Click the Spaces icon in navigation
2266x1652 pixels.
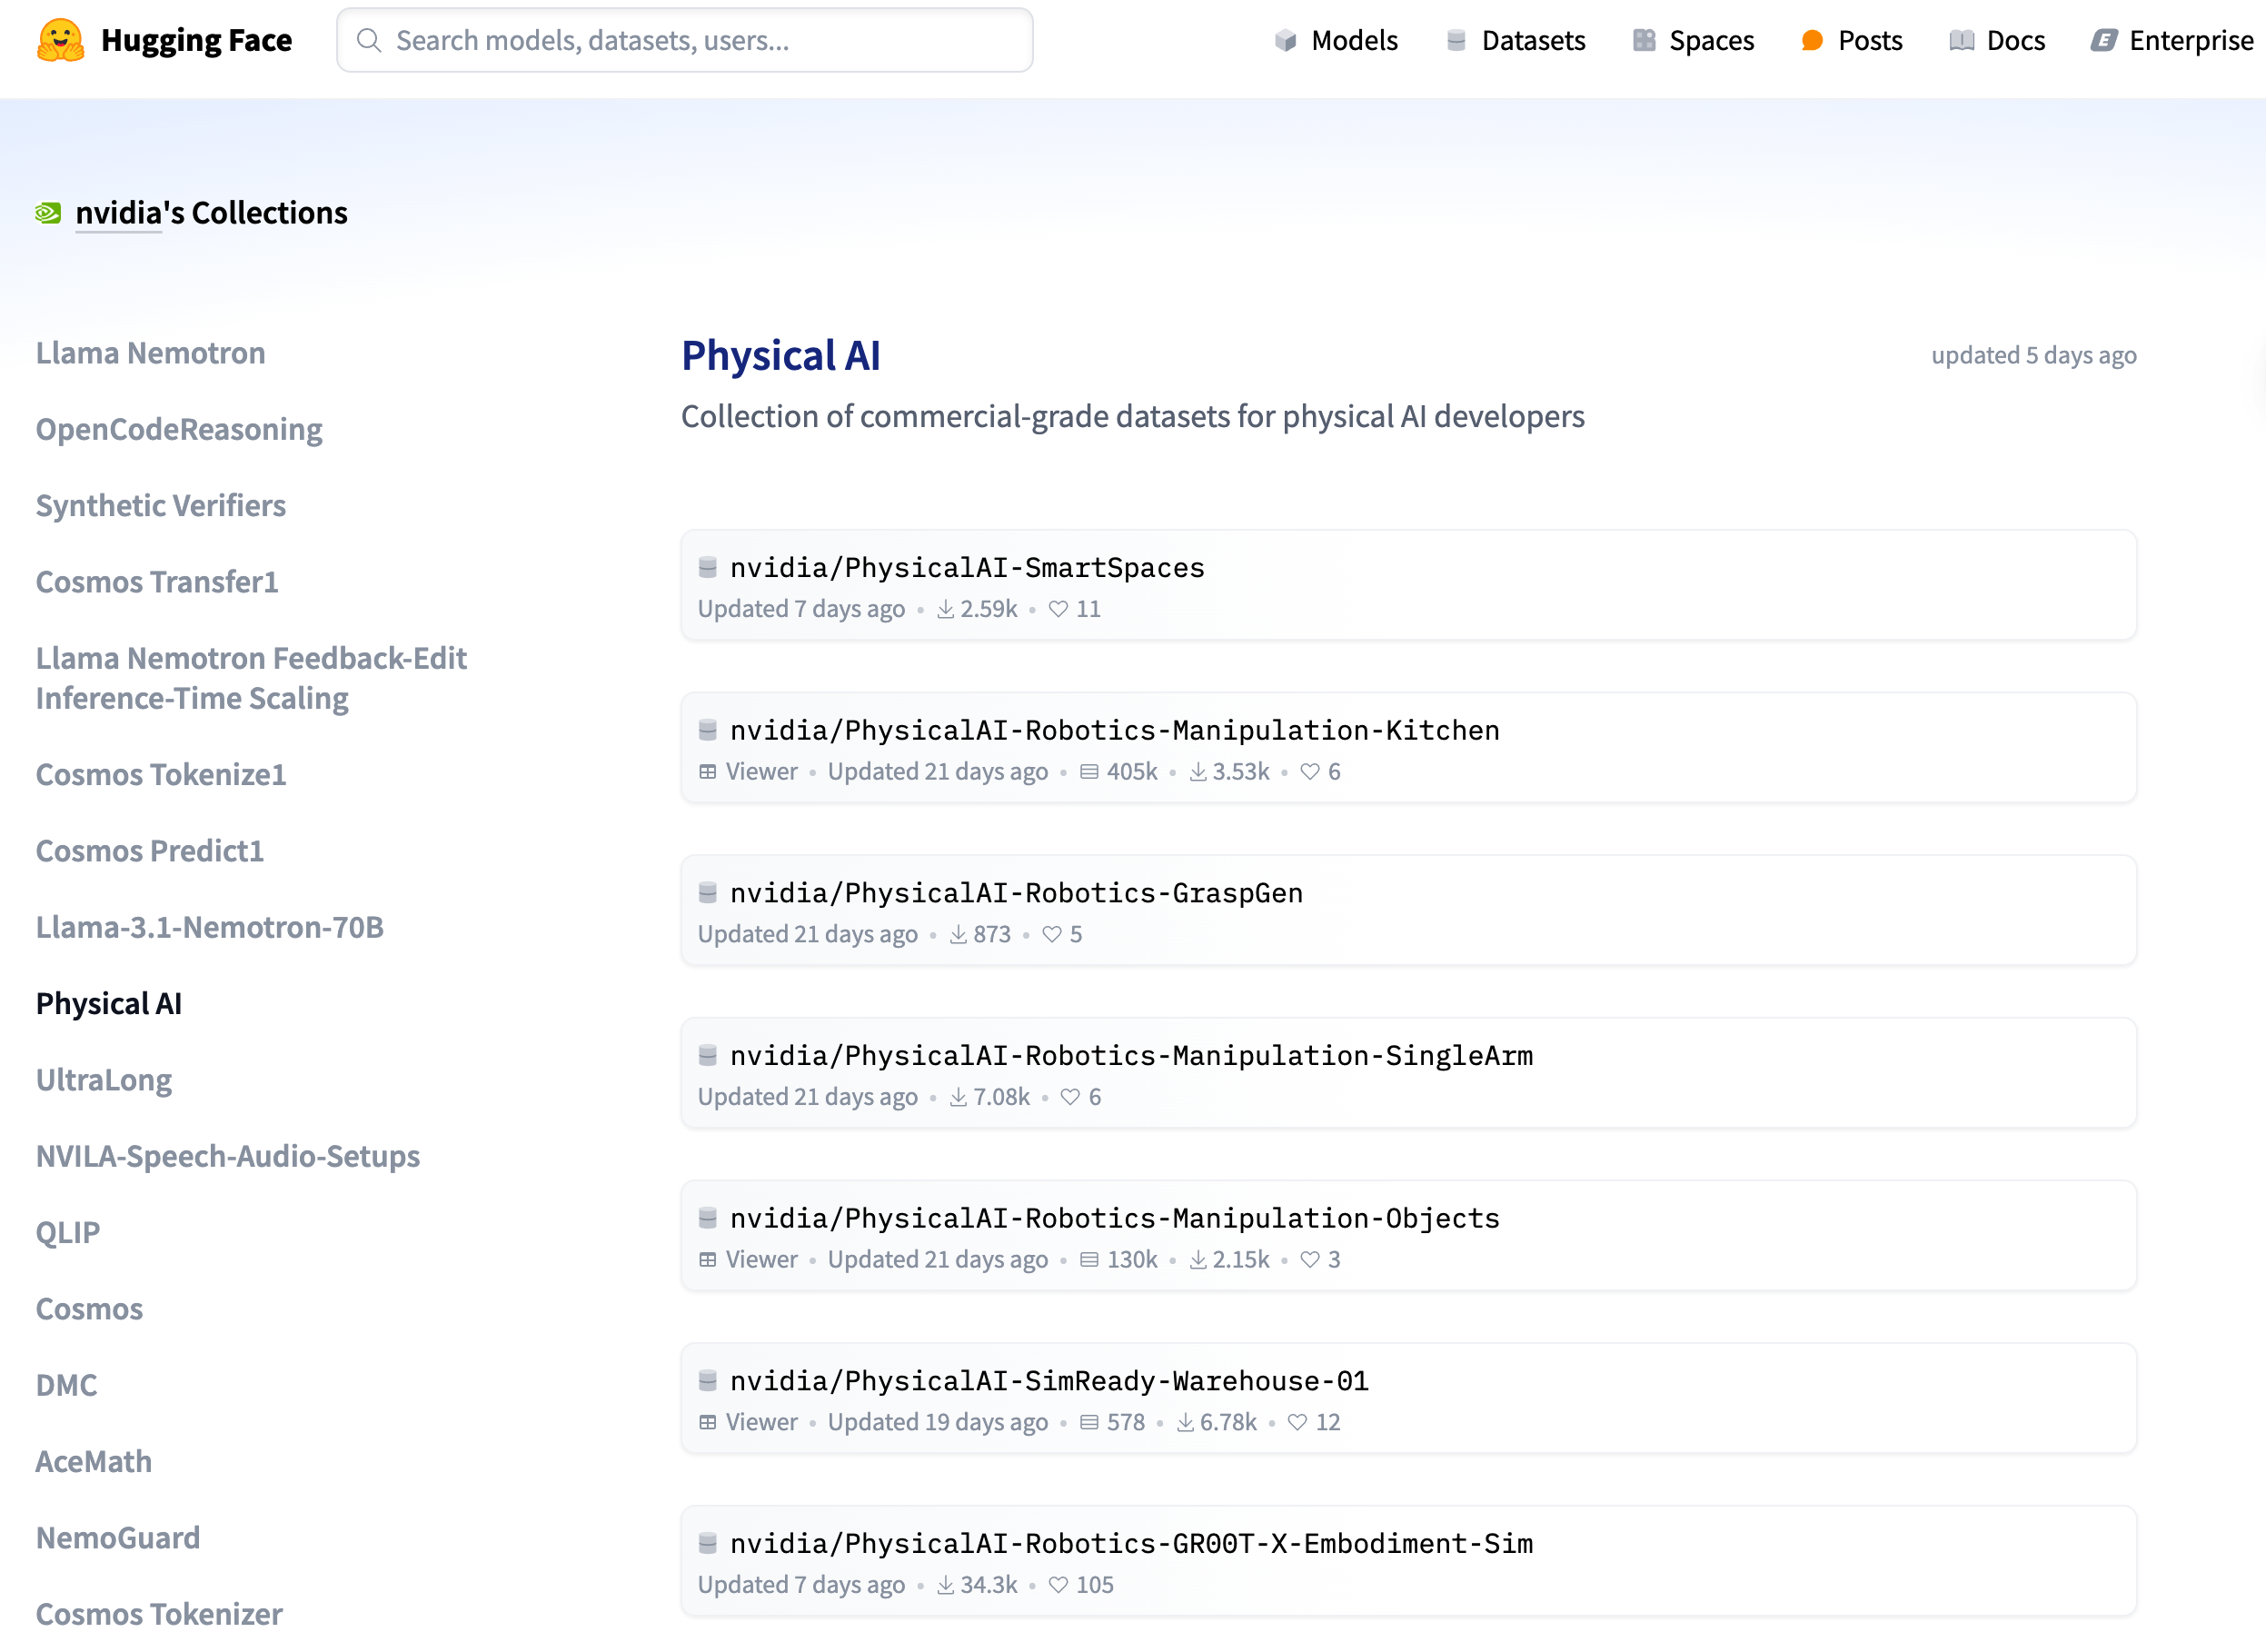pyautogui.click(x=1643, y=40)
